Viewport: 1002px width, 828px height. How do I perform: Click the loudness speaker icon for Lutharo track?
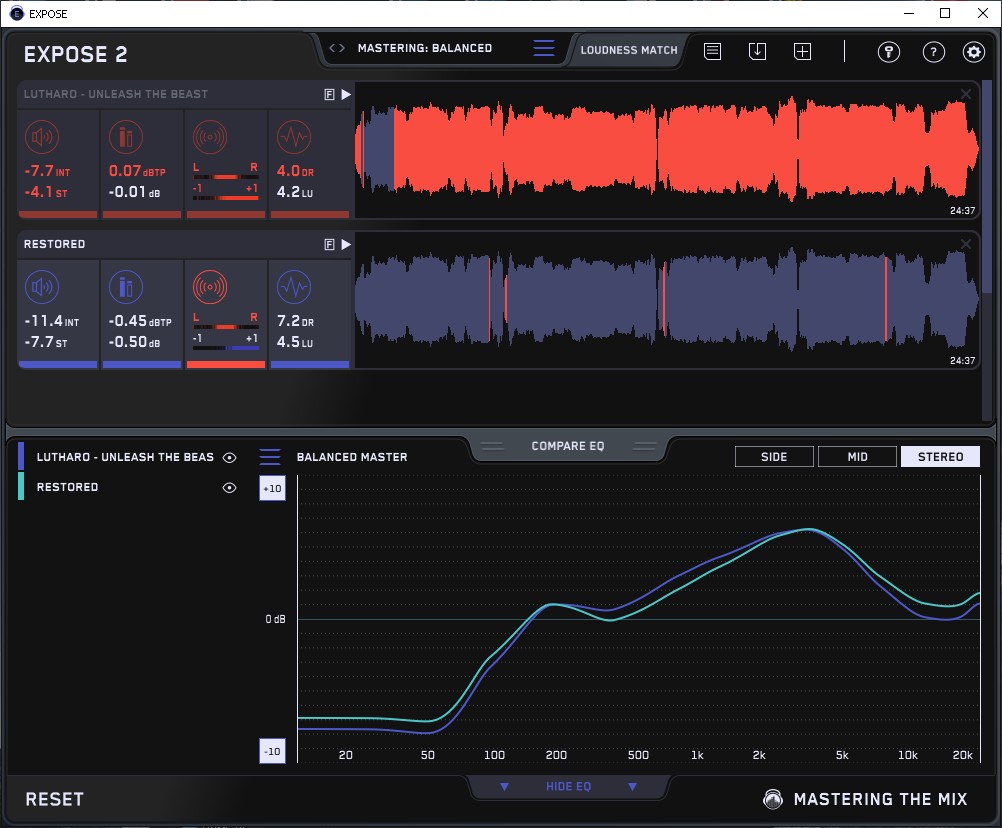[41, 137]
